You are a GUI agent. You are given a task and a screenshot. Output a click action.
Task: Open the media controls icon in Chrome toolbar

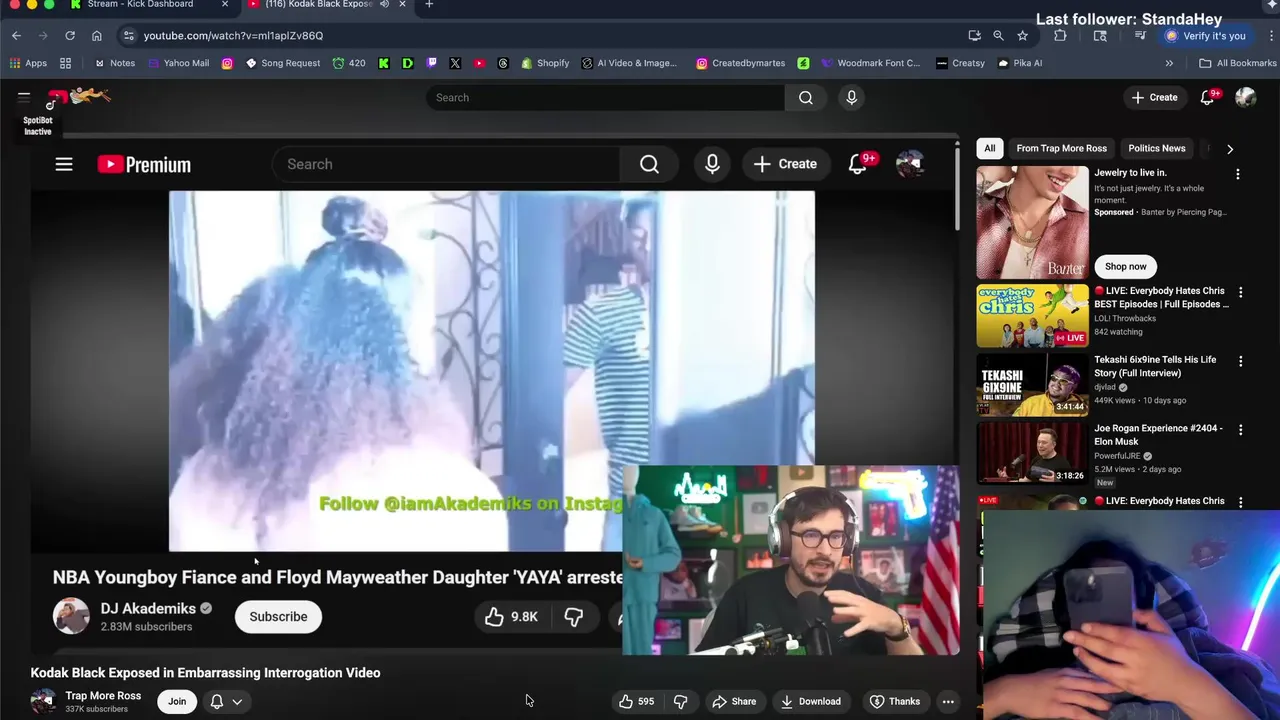(x=1140, y=35)
